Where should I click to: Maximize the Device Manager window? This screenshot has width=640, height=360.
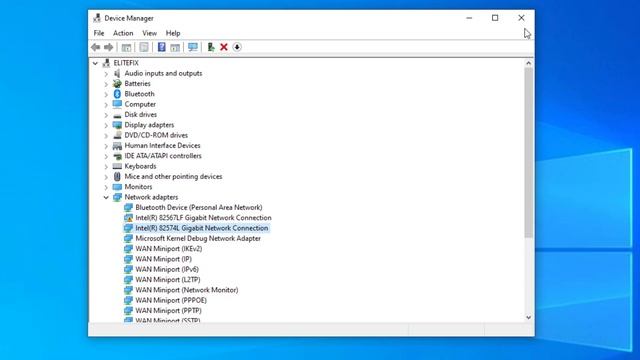point(495,18)
